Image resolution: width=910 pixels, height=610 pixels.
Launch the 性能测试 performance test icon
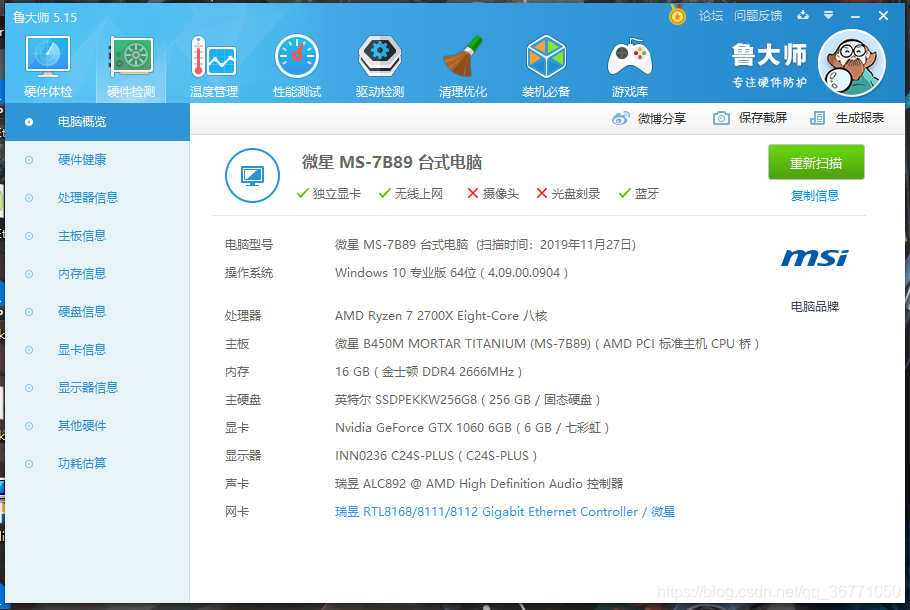[297, 66]
